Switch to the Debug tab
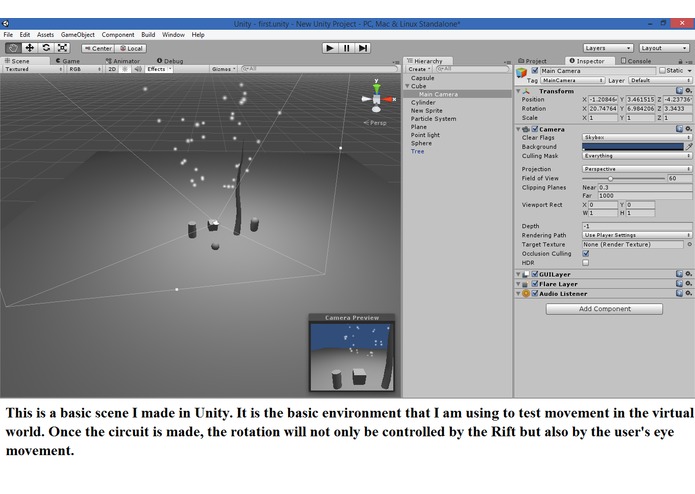The width and height of the screenshot is (695, 494). (x=170, y=61)
